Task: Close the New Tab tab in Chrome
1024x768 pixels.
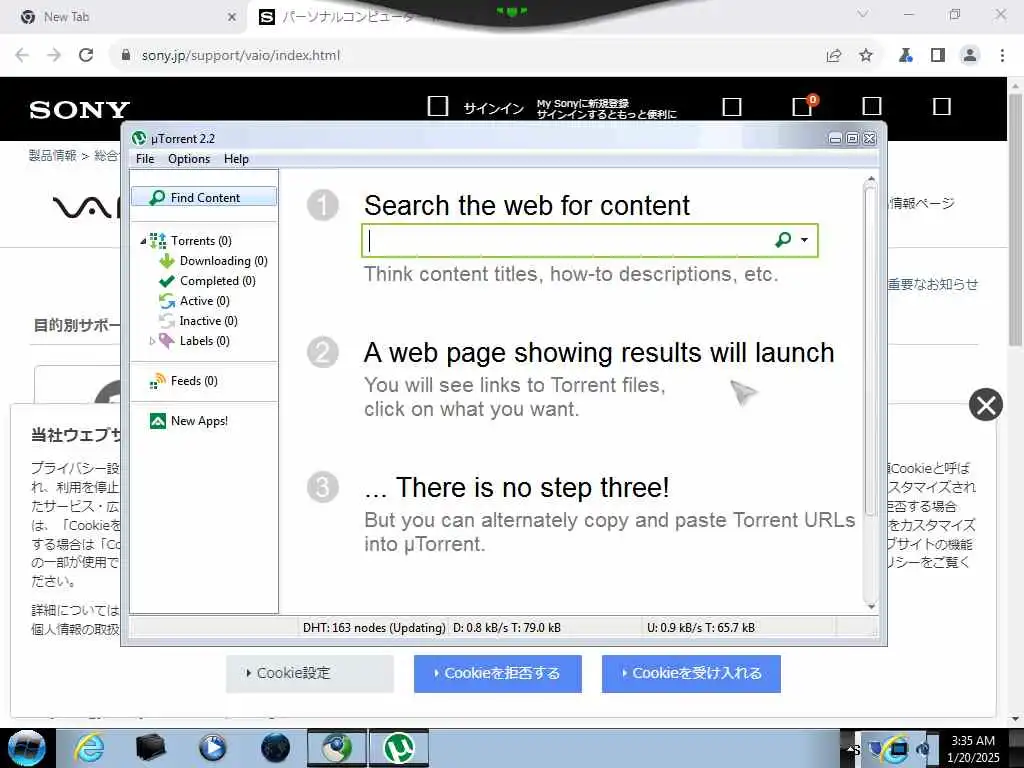Action: pos(231,18)
